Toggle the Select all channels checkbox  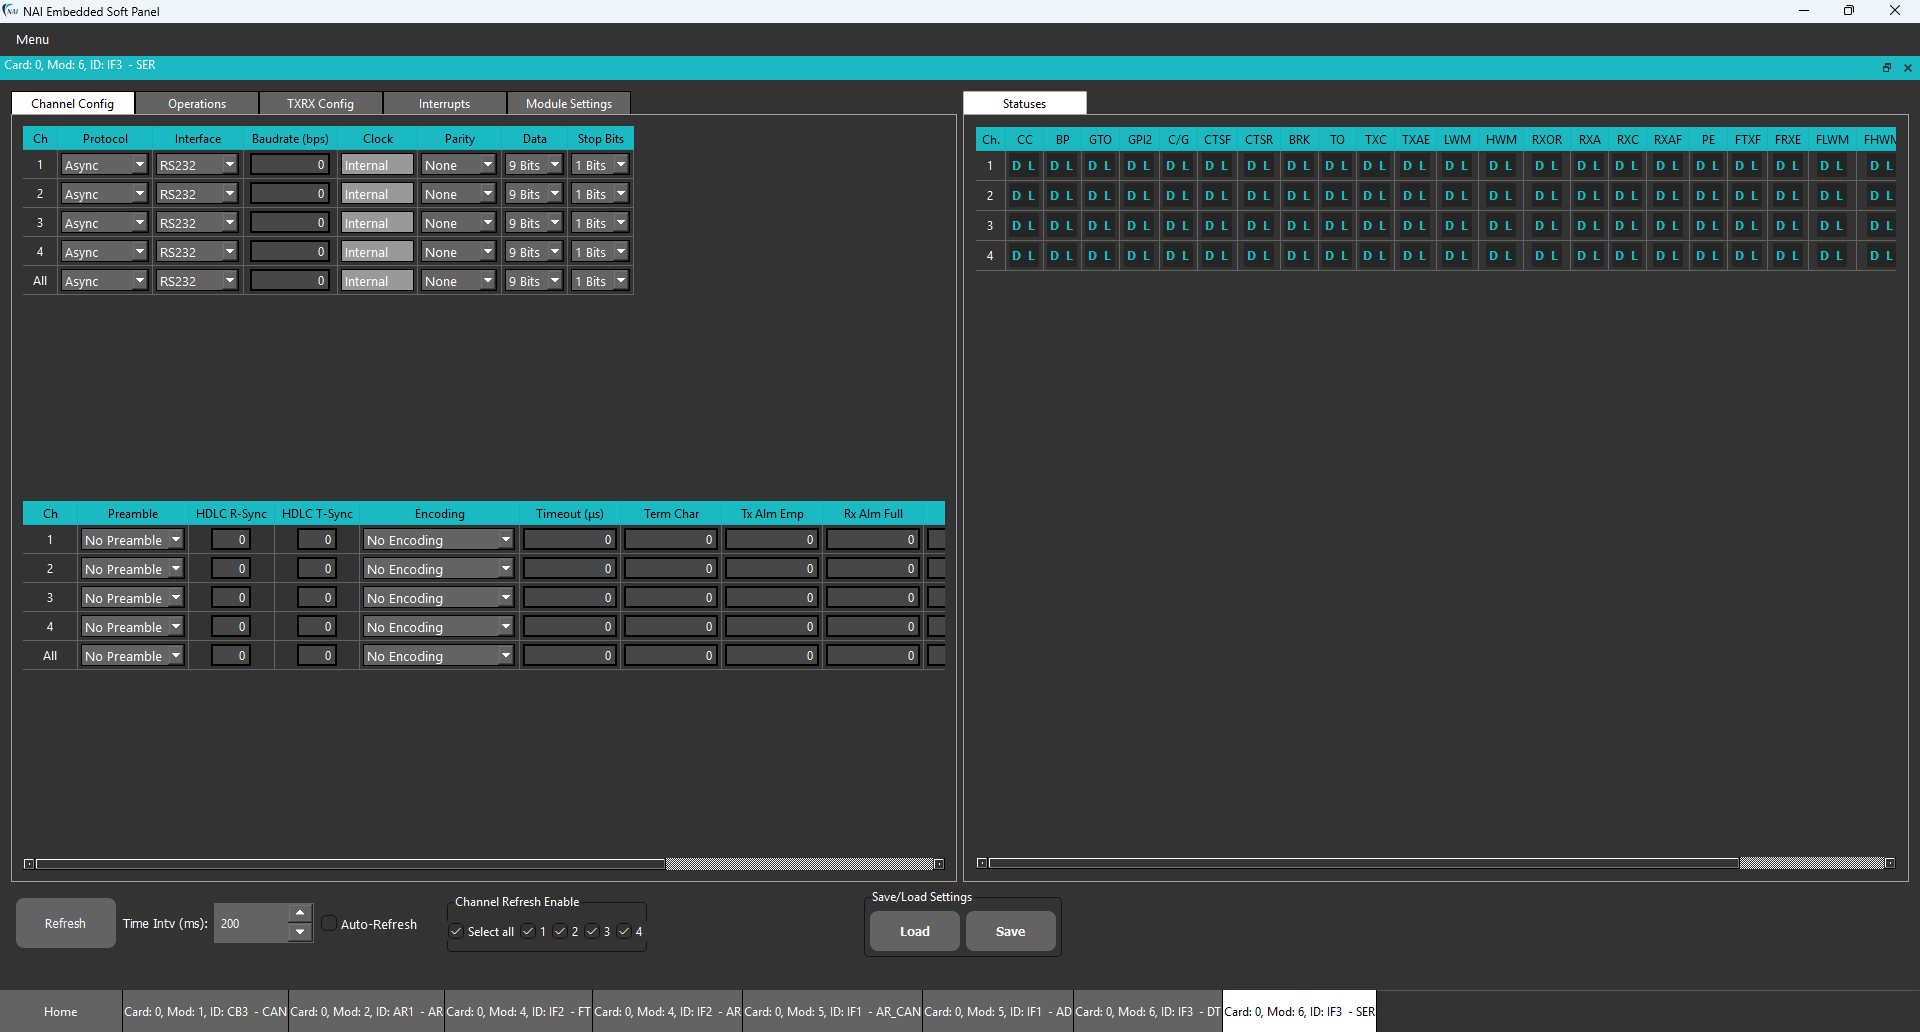point(457,932)
